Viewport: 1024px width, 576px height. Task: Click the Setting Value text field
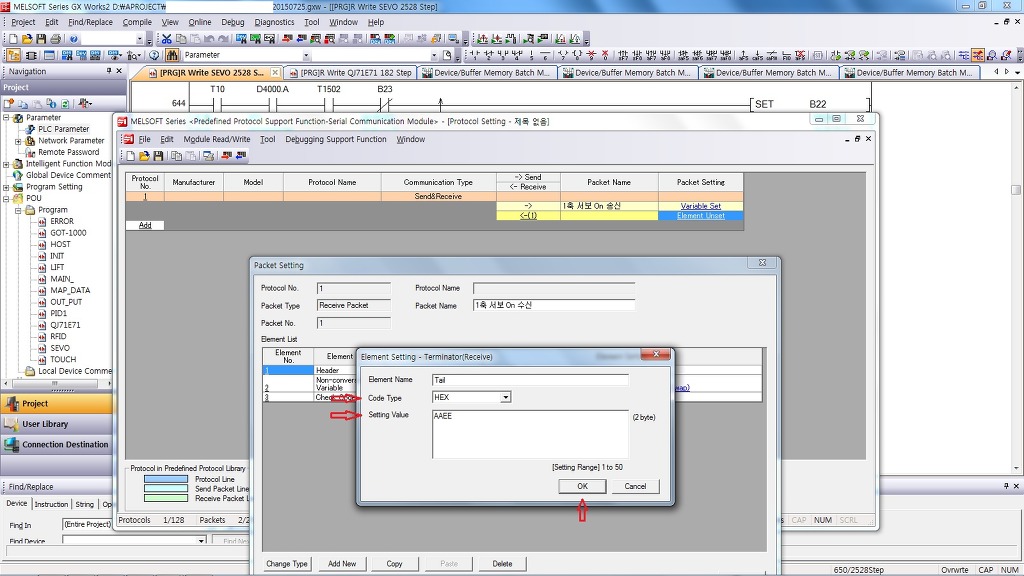(x=530, y=433)
